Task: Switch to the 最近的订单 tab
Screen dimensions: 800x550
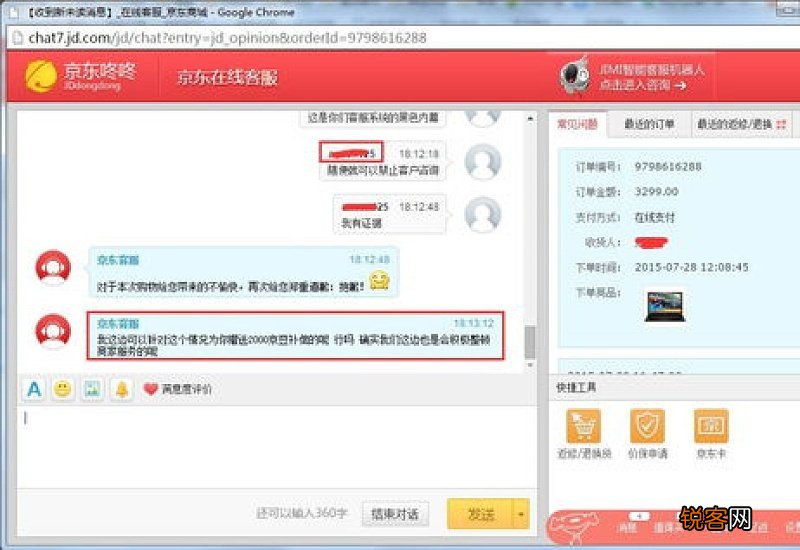Action: (x=649, y=124)
